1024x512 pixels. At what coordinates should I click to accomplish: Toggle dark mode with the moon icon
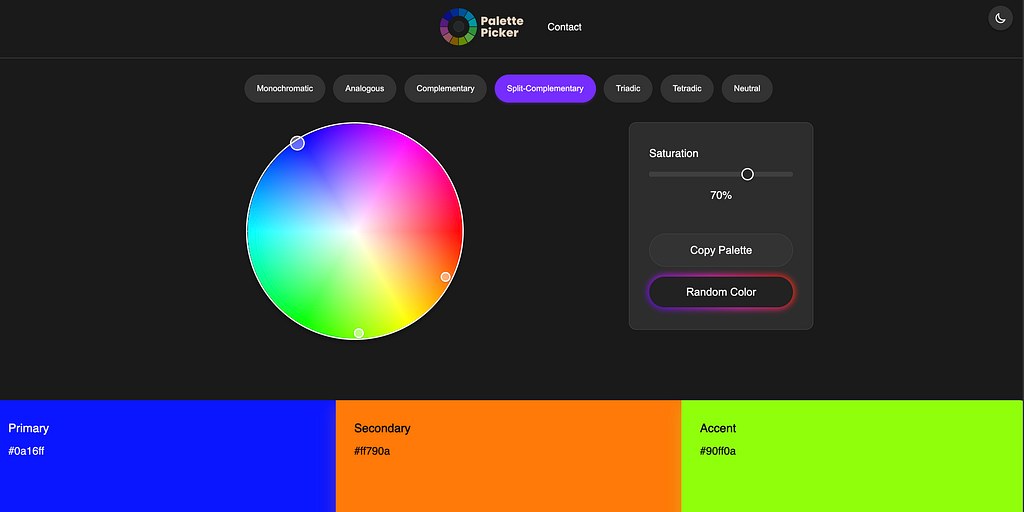(x=1000, y=18)
